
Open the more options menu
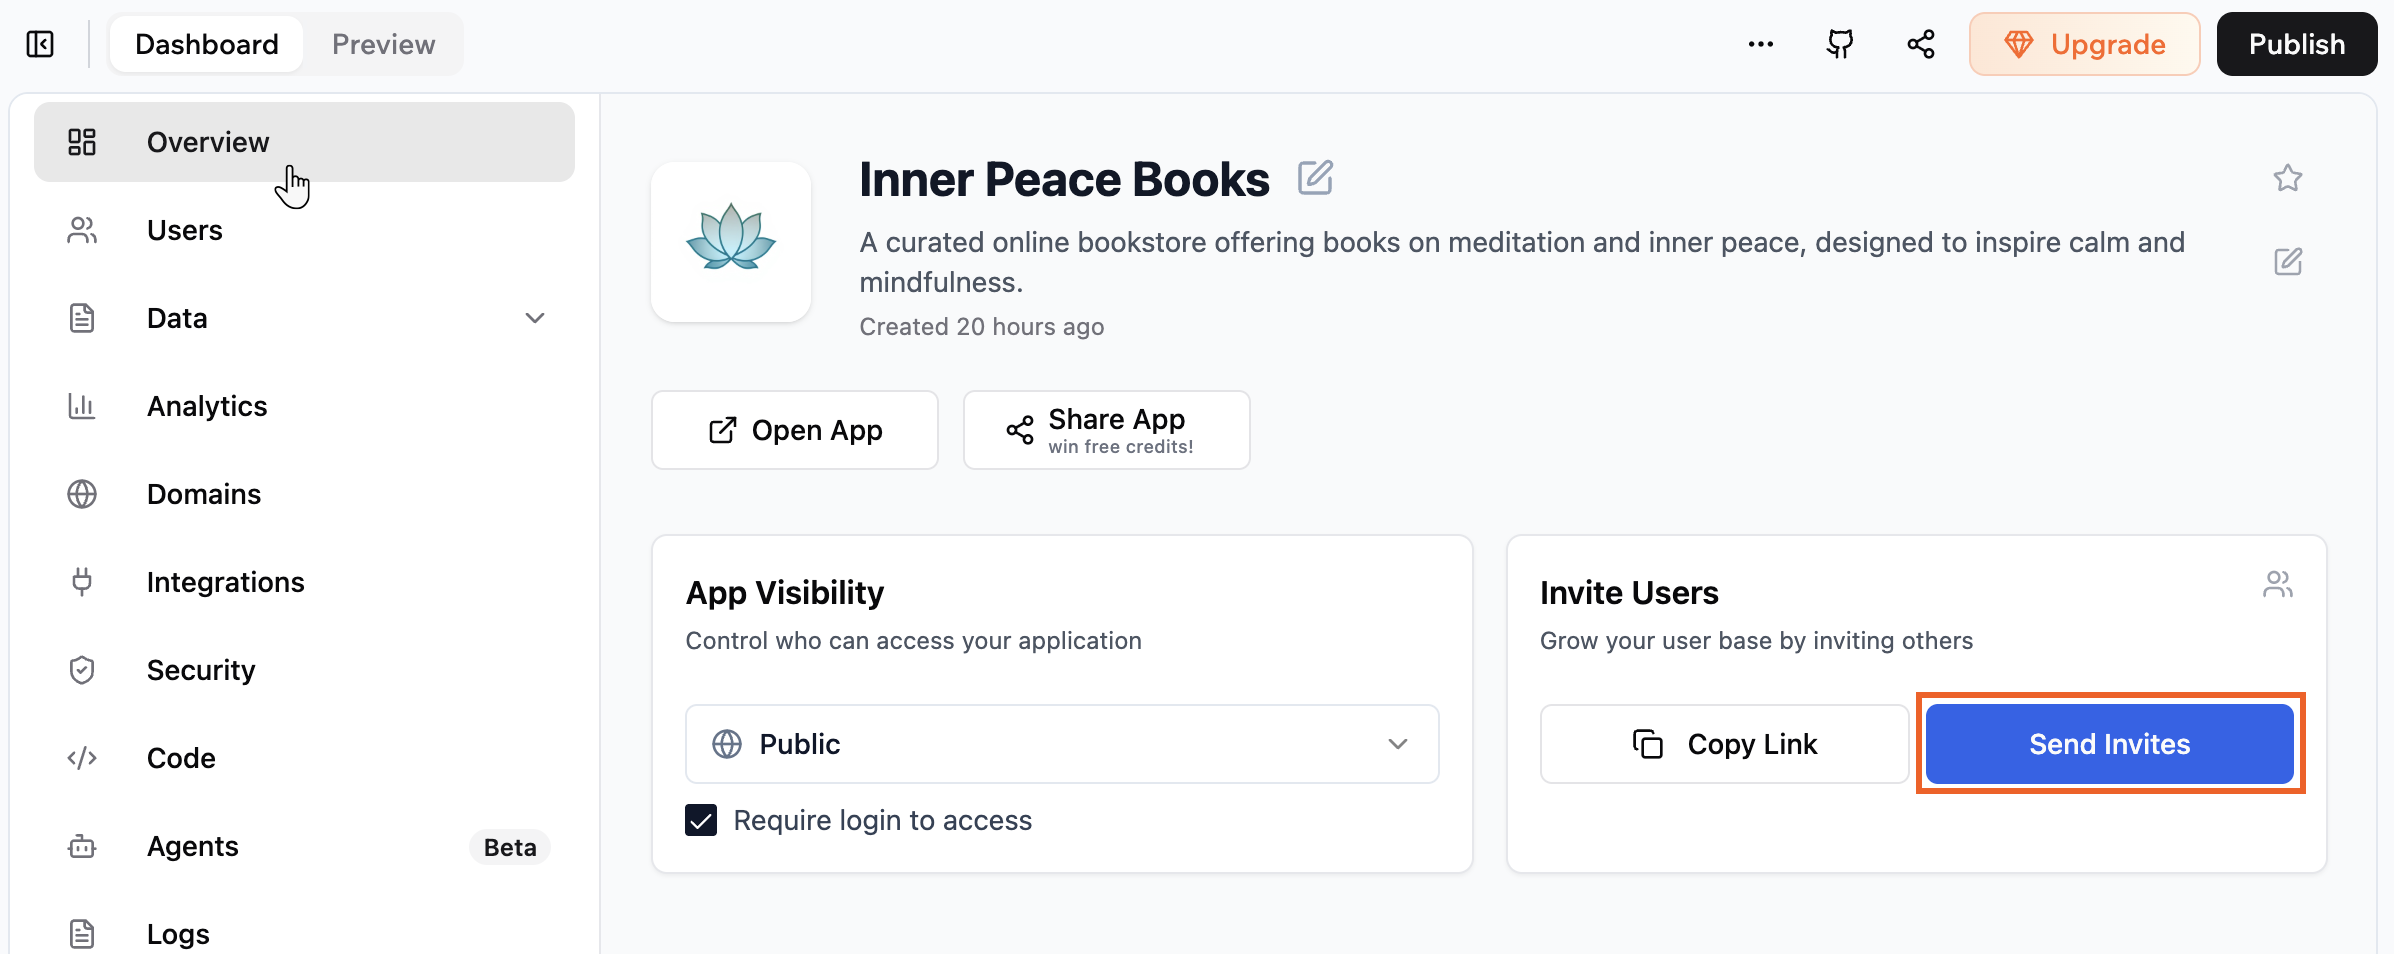[1760, 44]
